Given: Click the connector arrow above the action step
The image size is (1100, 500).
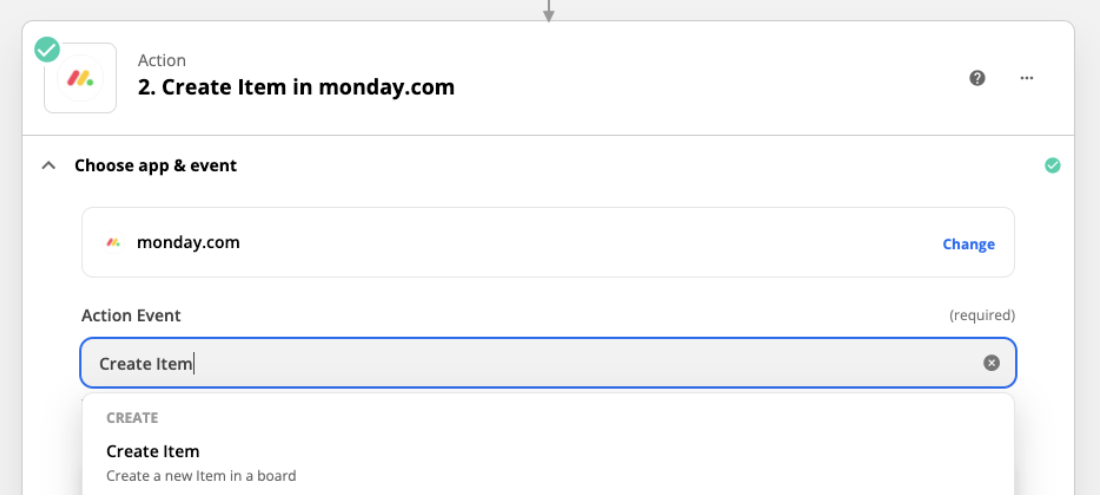Looking at the screenshot, I should tap(549, 11).
